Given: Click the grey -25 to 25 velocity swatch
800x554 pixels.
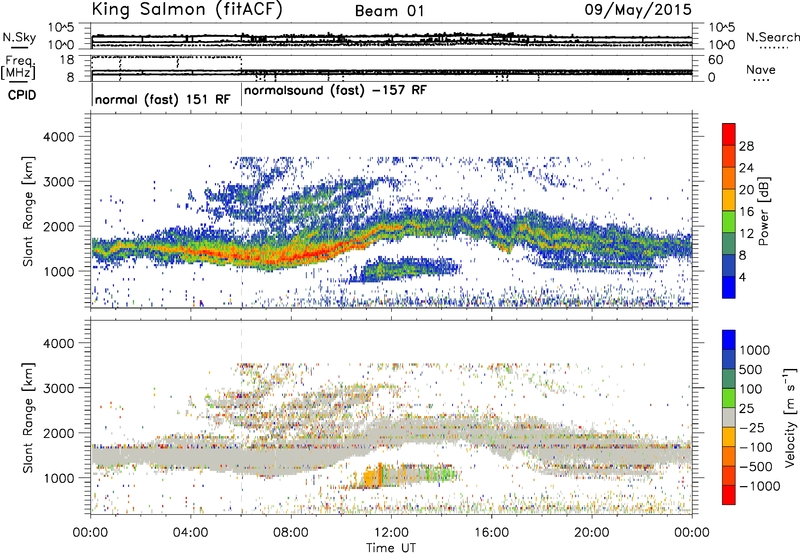Looking at the screenshot, I should tap(729, 417).
